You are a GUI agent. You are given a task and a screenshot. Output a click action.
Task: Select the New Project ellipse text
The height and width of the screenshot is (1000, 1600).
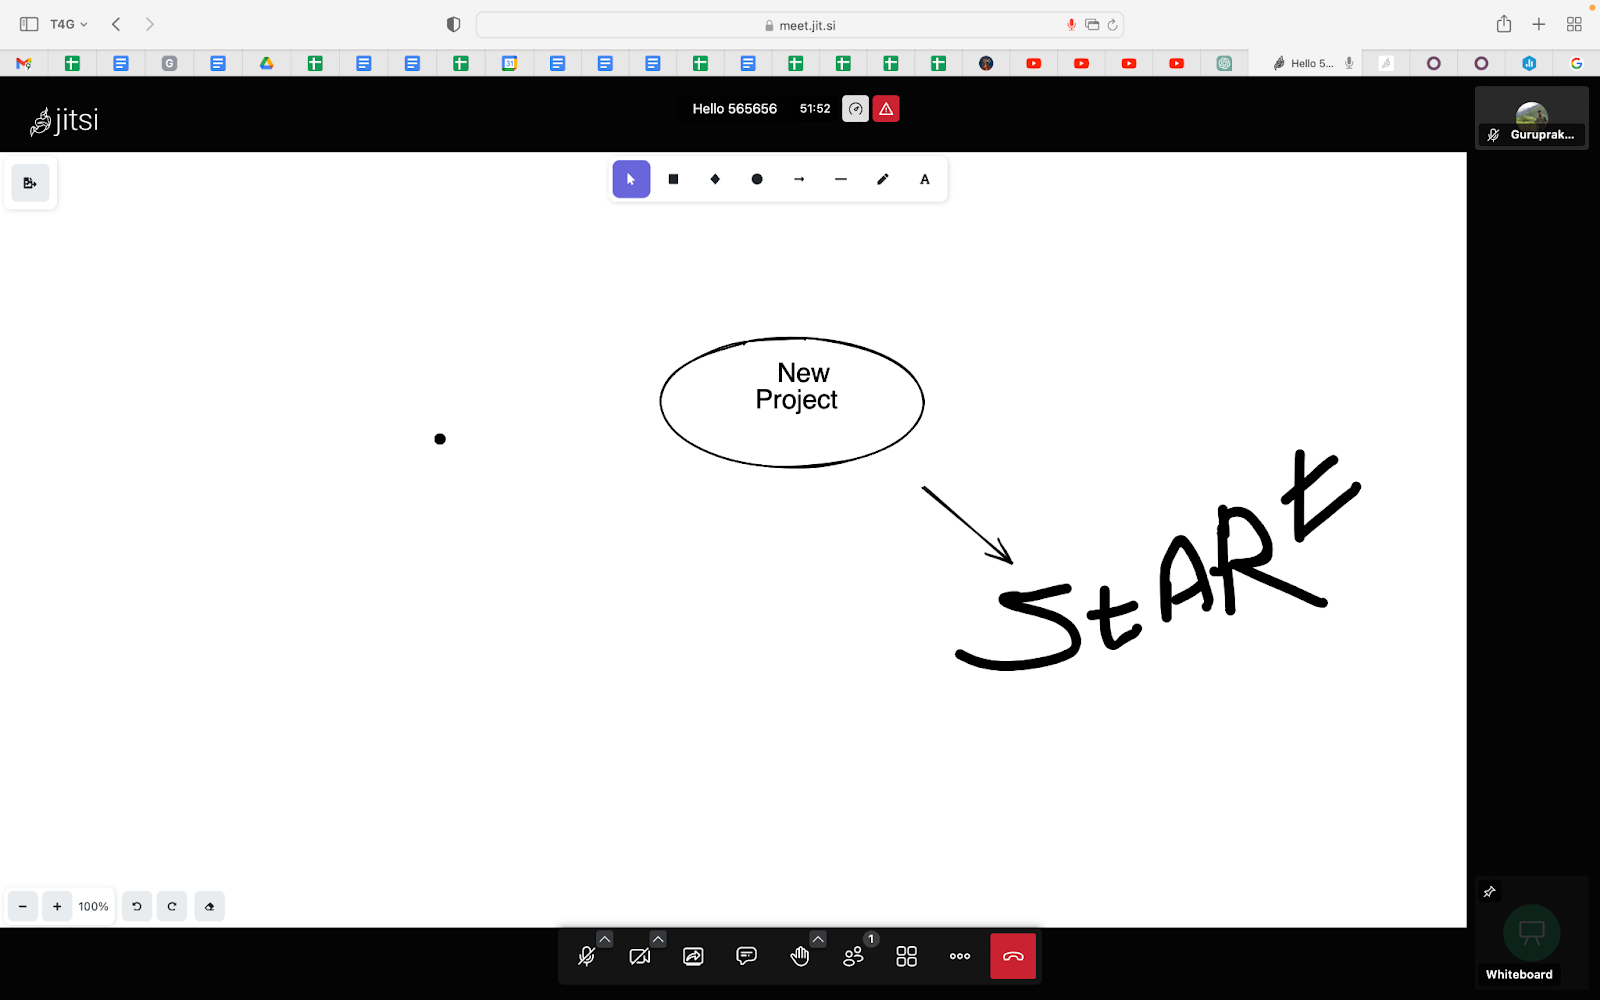pos(797,386)
